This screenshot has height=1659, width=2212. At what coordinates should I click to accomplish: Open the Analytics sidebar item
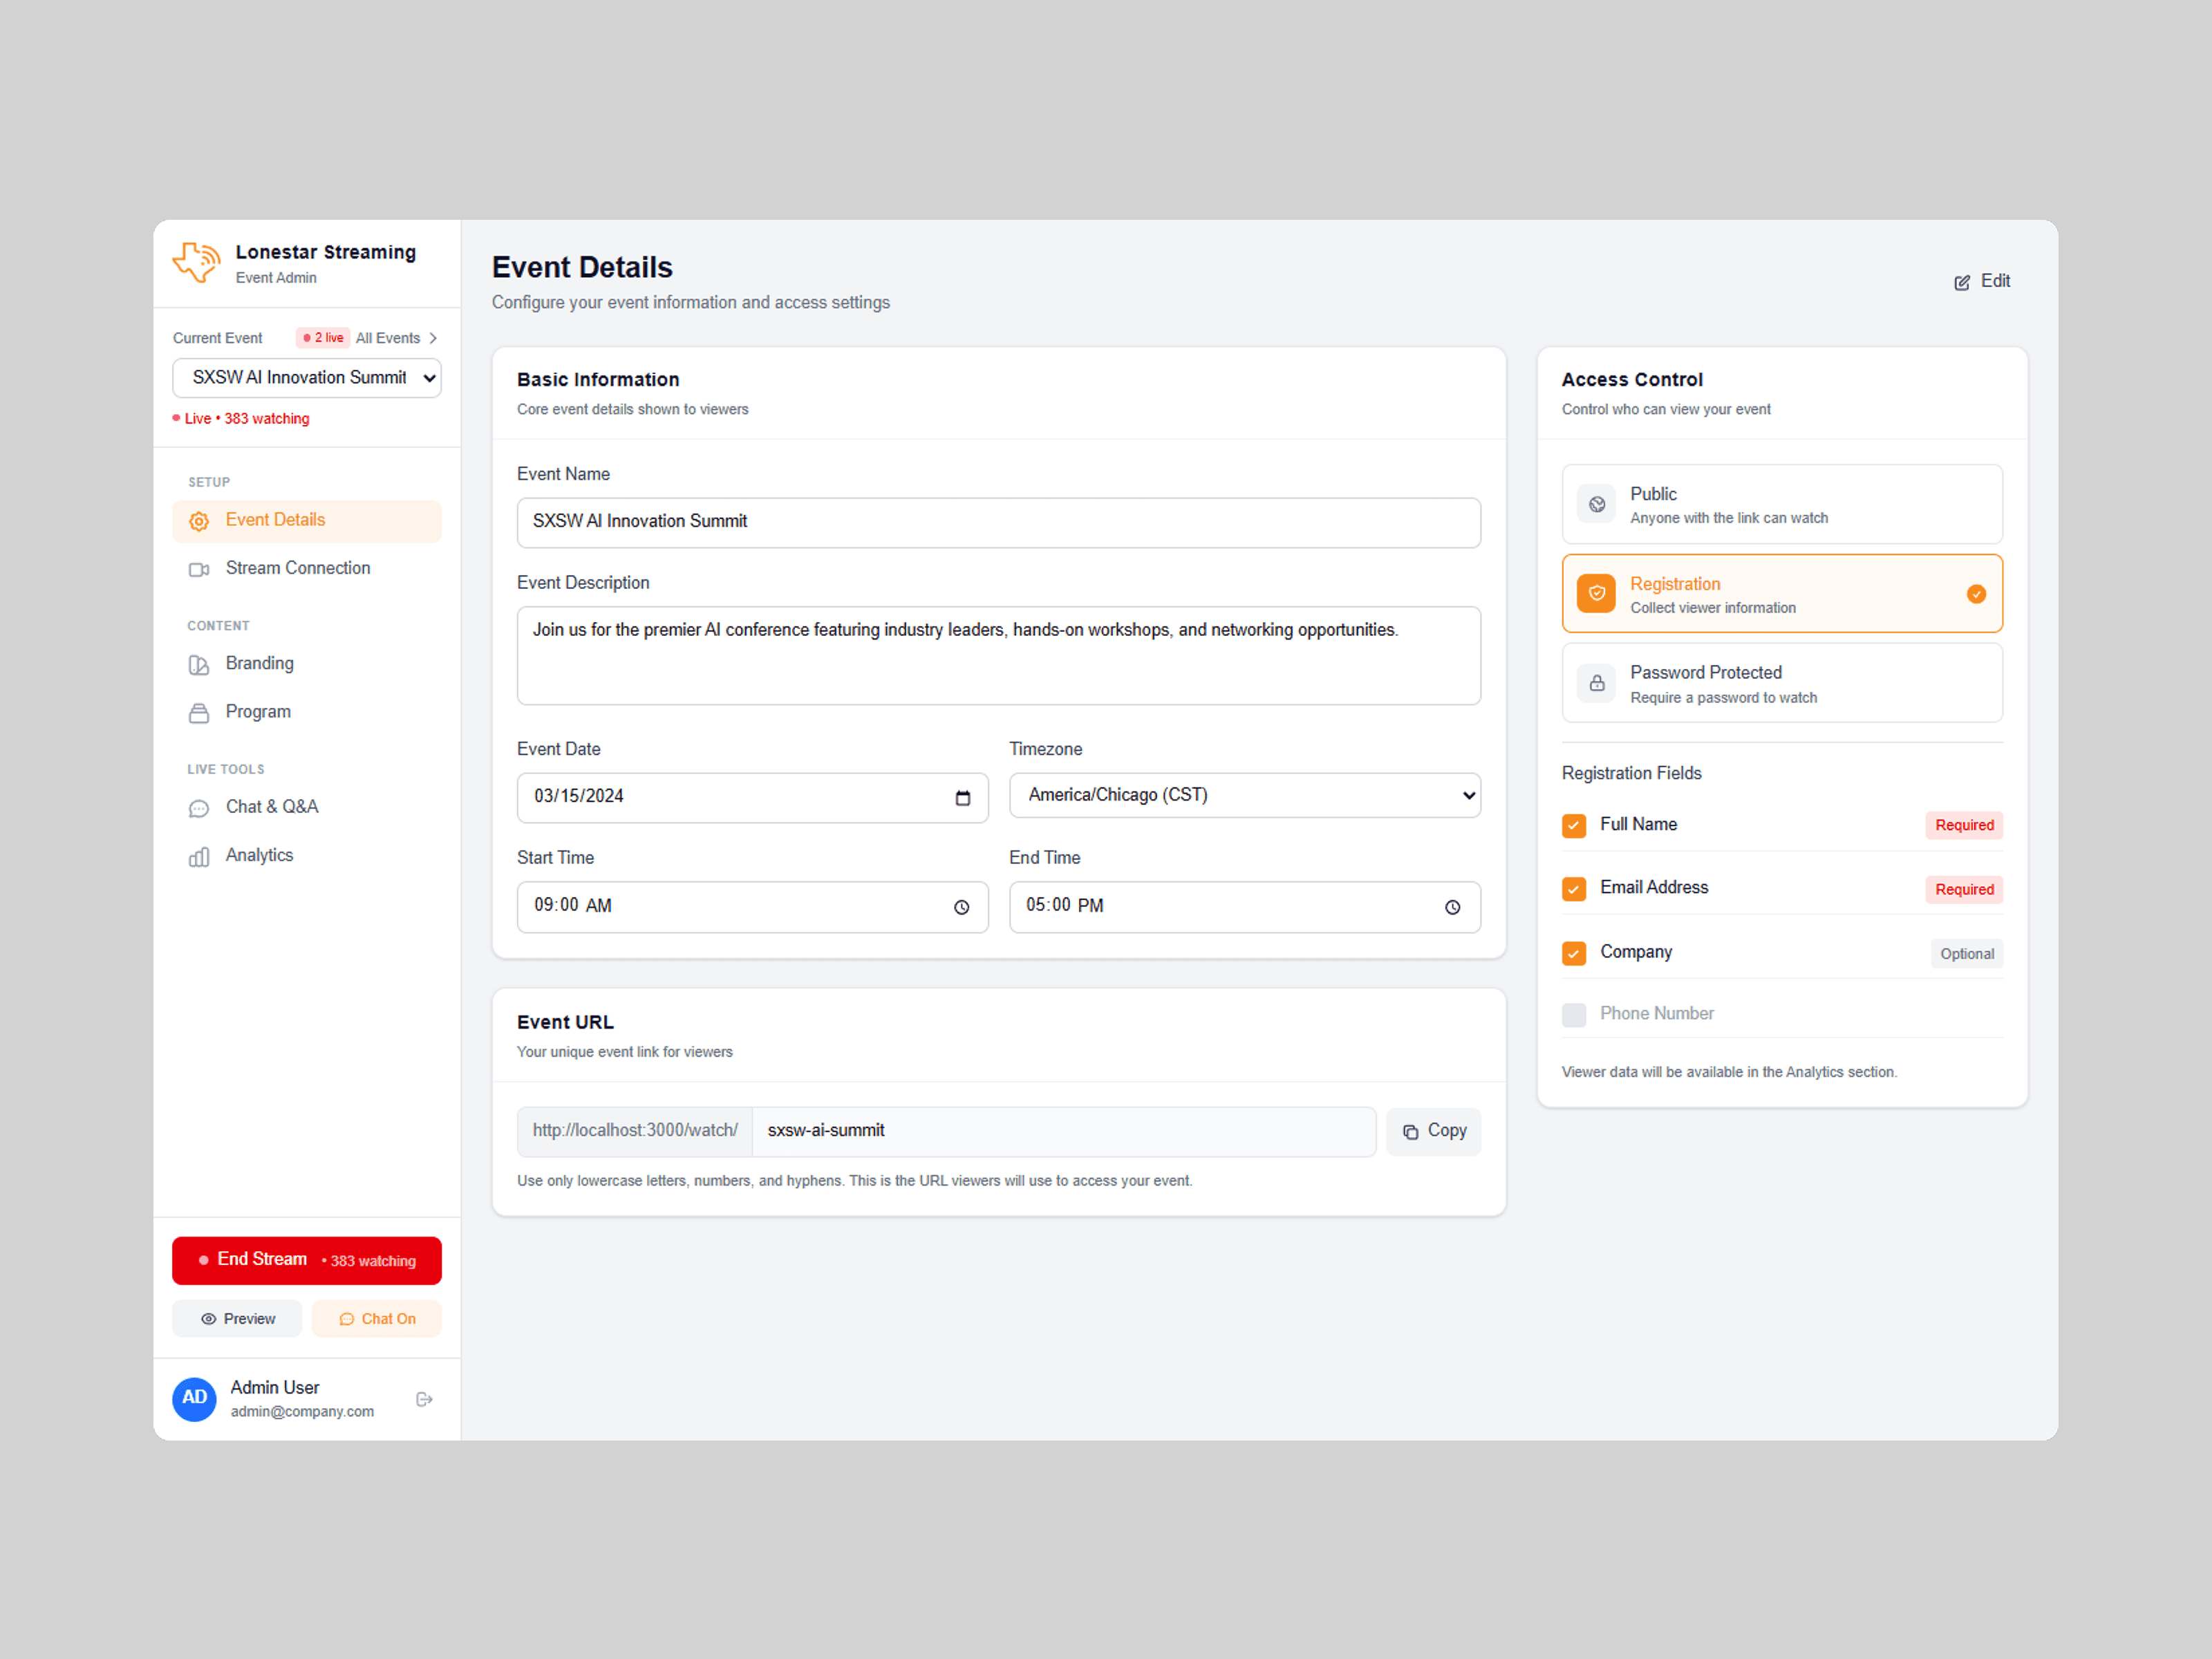(259, 855)
